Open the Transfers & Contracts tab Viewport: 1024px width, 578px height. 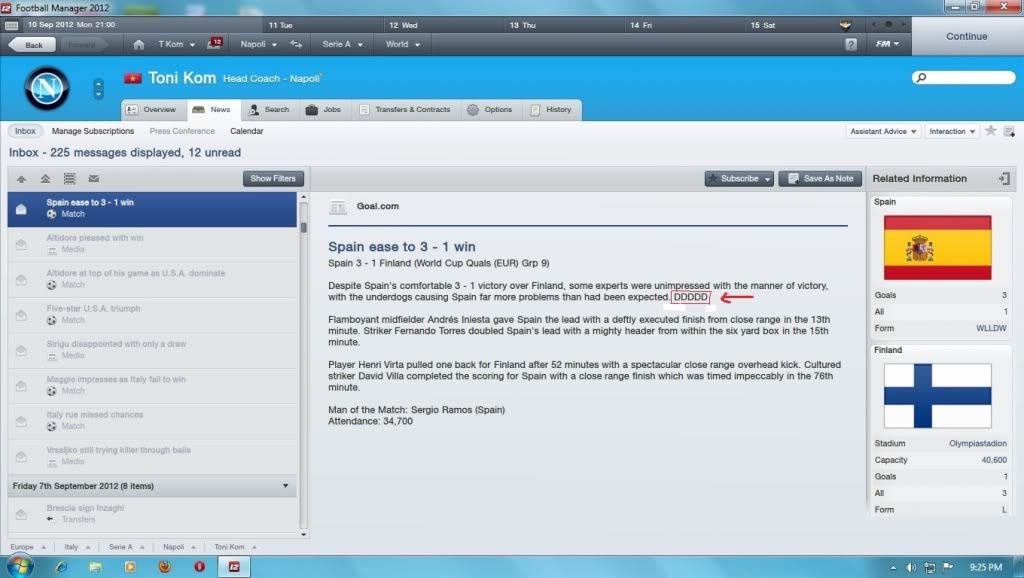click(406, 110)
